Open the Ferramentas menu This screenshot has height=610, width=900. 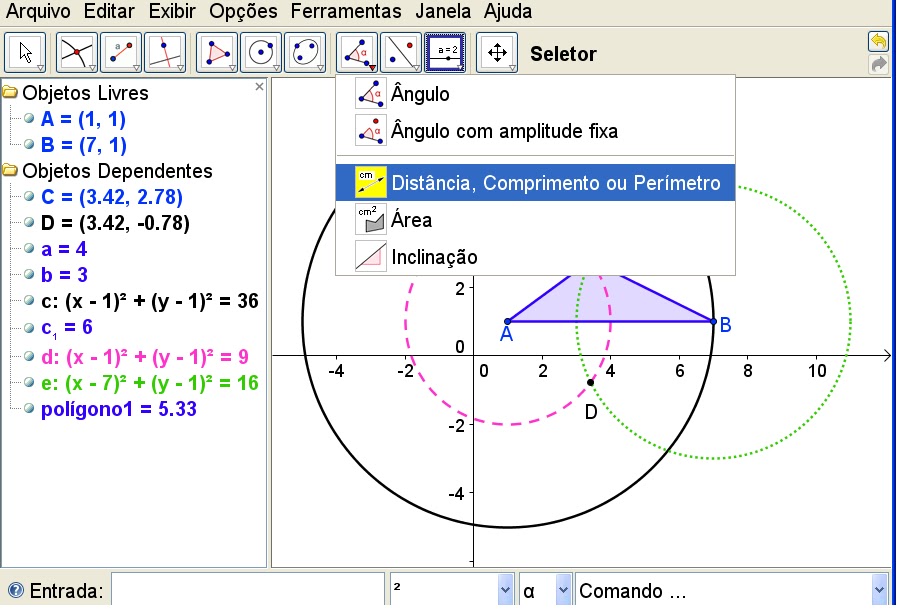point(345,12)
